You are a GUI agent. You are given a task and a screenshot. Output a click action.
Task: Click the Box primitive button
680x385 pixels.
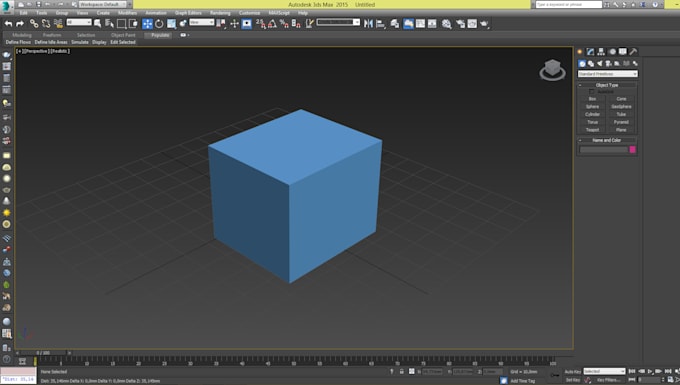coord(592,99)
